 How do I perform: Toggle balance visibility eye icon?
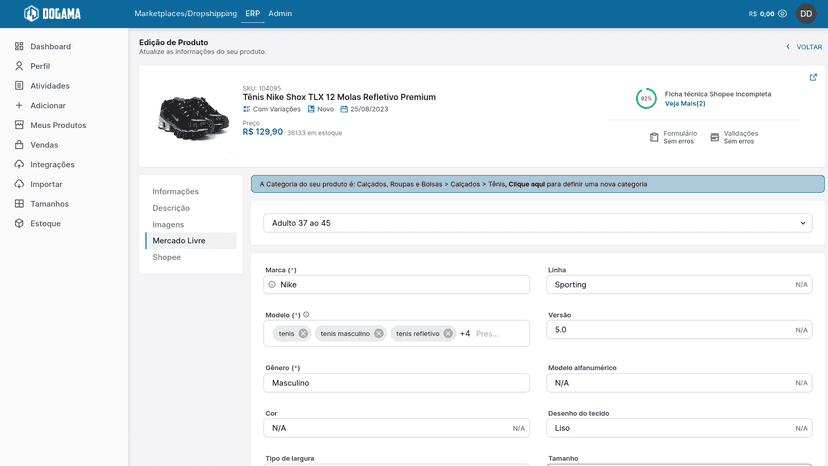pyautogui.click(x=783, y=14)
